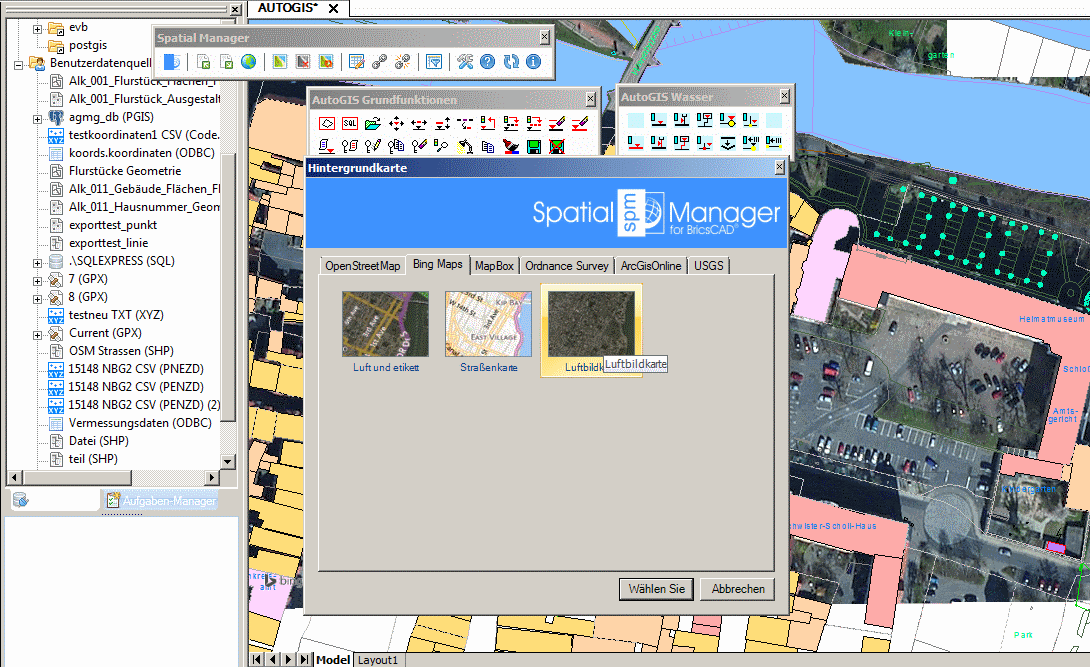
Task: Click the intact chain link icon
Action: coord(380,62)
